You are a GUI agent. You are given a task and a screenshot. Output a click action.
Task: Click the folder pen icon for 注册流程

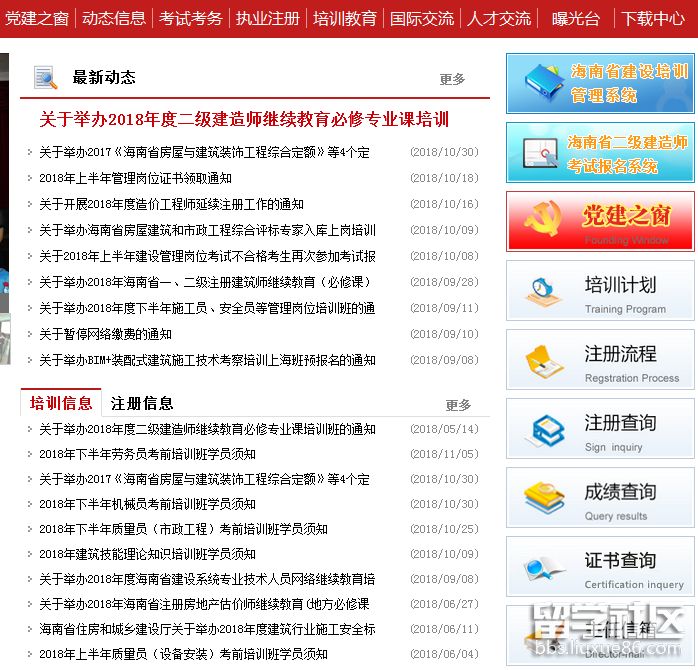[x=543, y=361]
